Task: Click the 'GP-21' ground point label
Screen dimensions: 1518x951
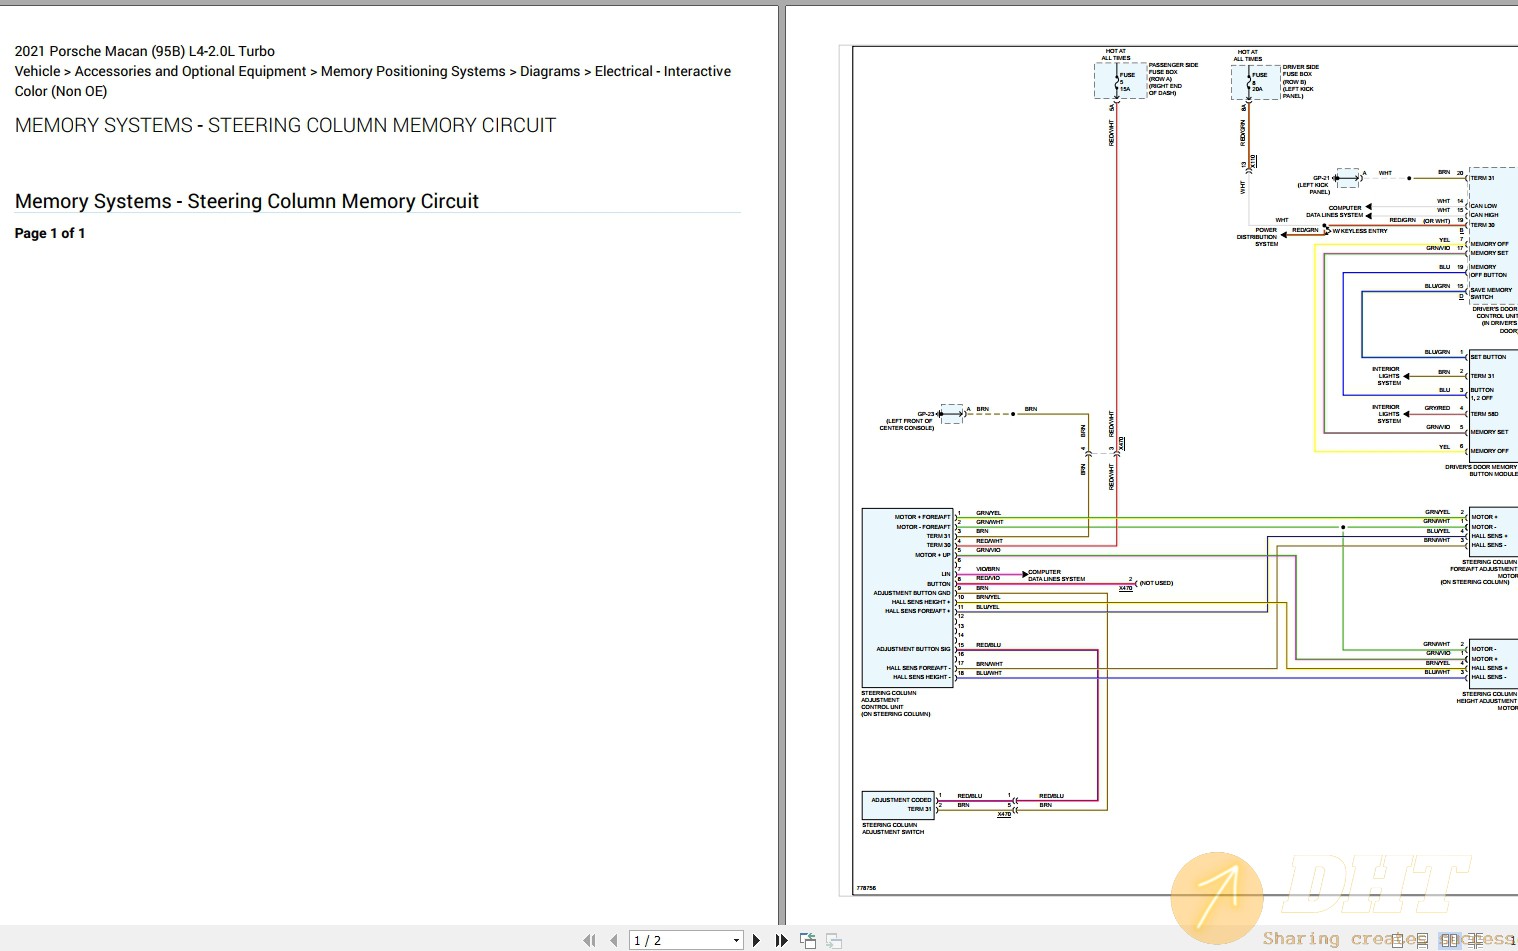Action: [x=1321, y=178]
